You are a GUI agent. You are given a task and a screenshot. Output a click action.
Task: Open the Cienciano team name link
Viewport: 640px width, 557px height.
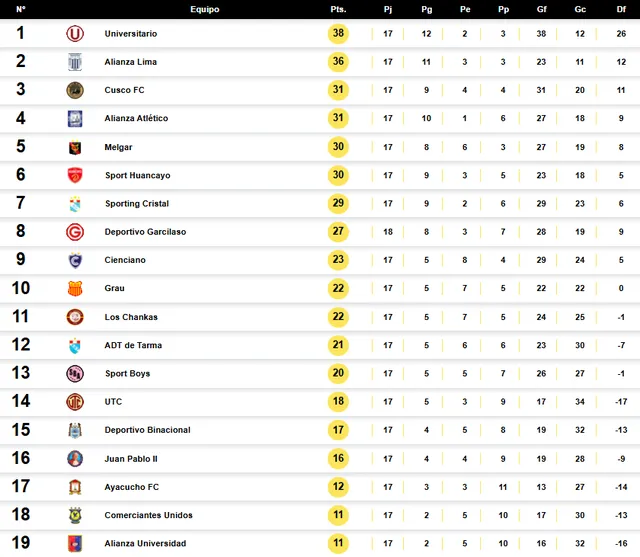point(125,260)
